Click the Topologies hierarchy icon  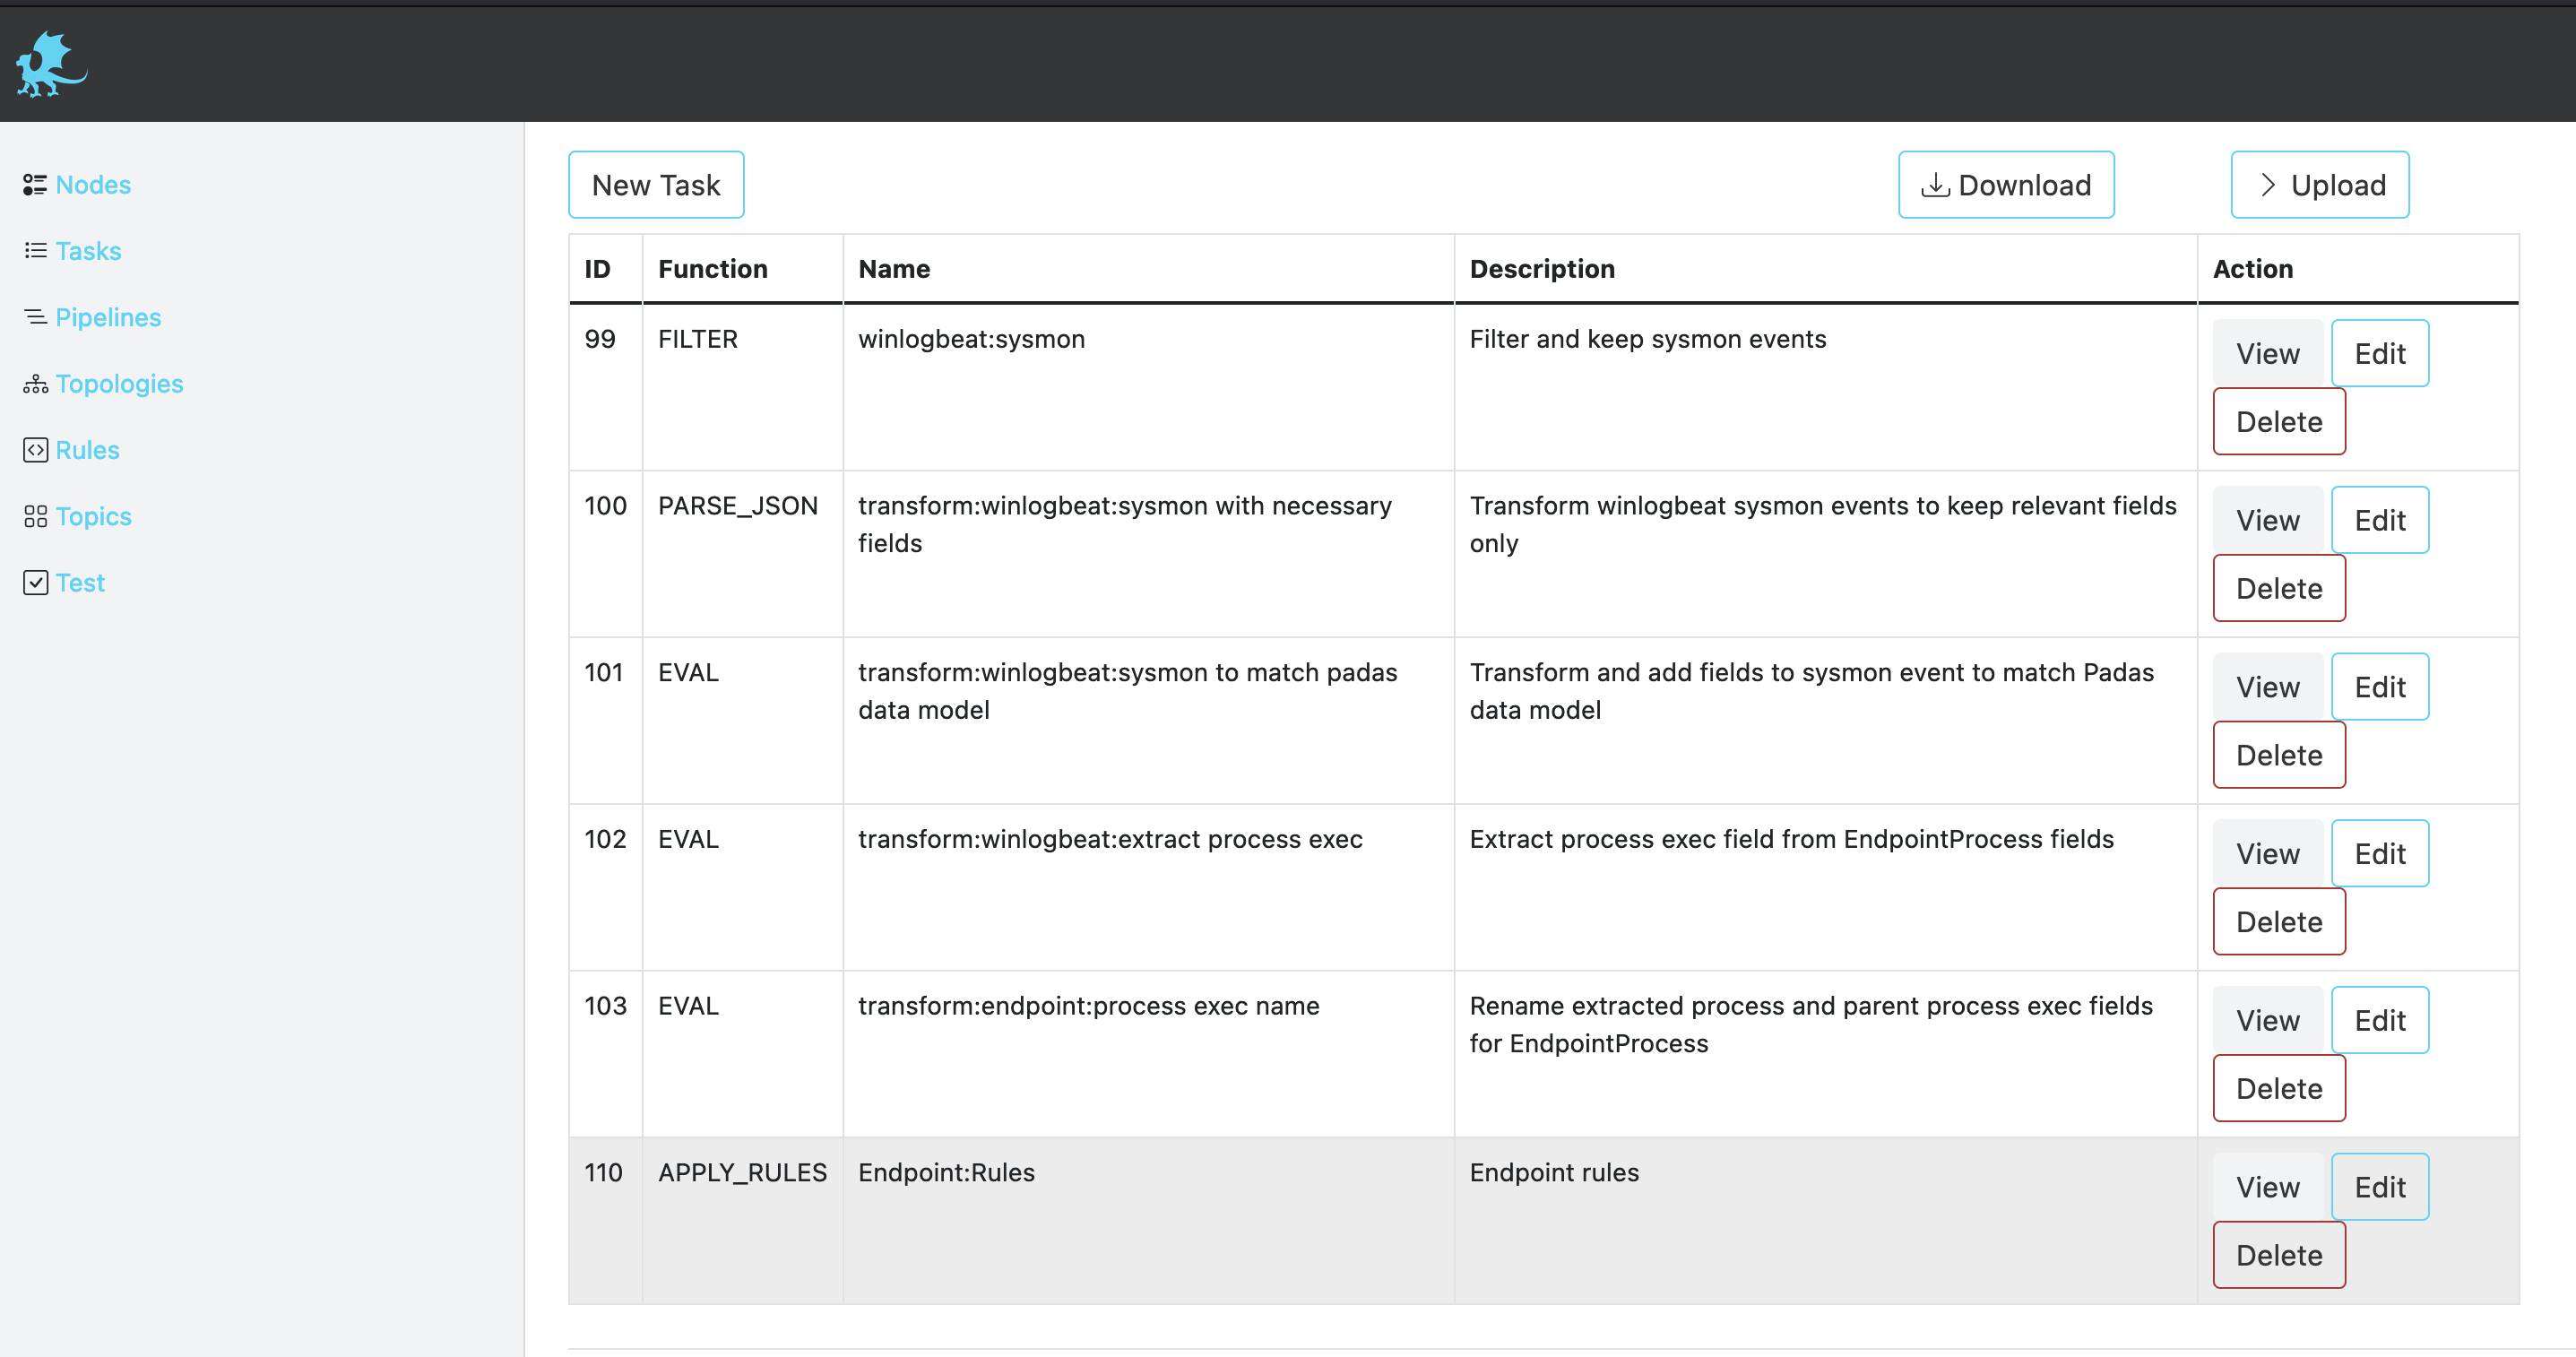pyautogui.click(x=35, y=384)
